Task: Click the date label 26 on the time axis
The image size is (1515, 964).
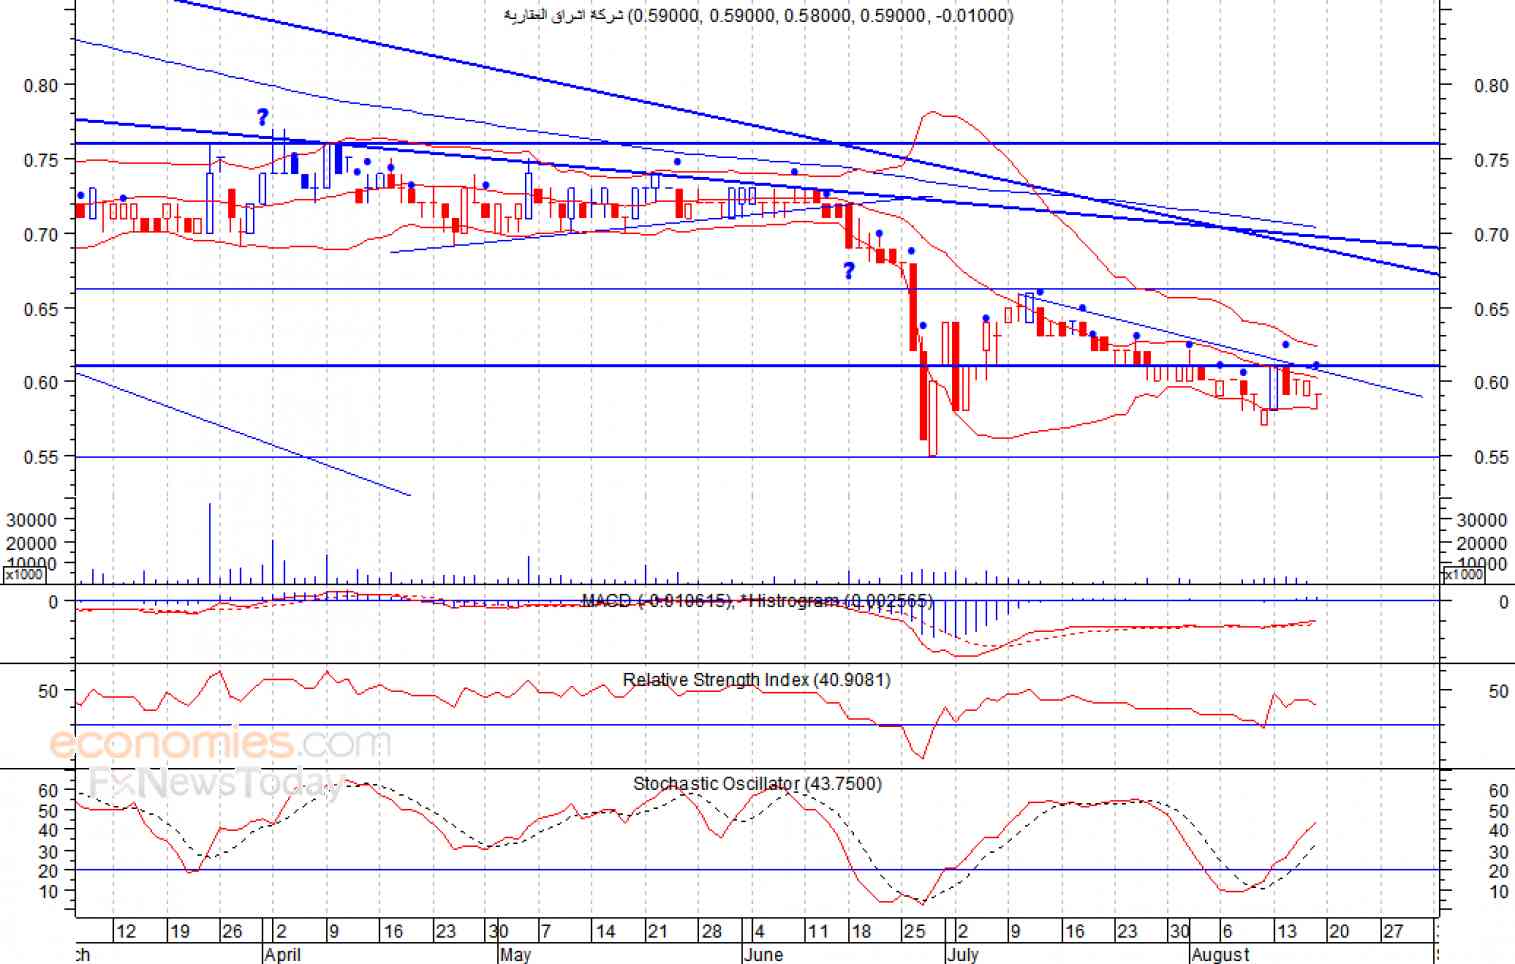Action: [232, 931]
